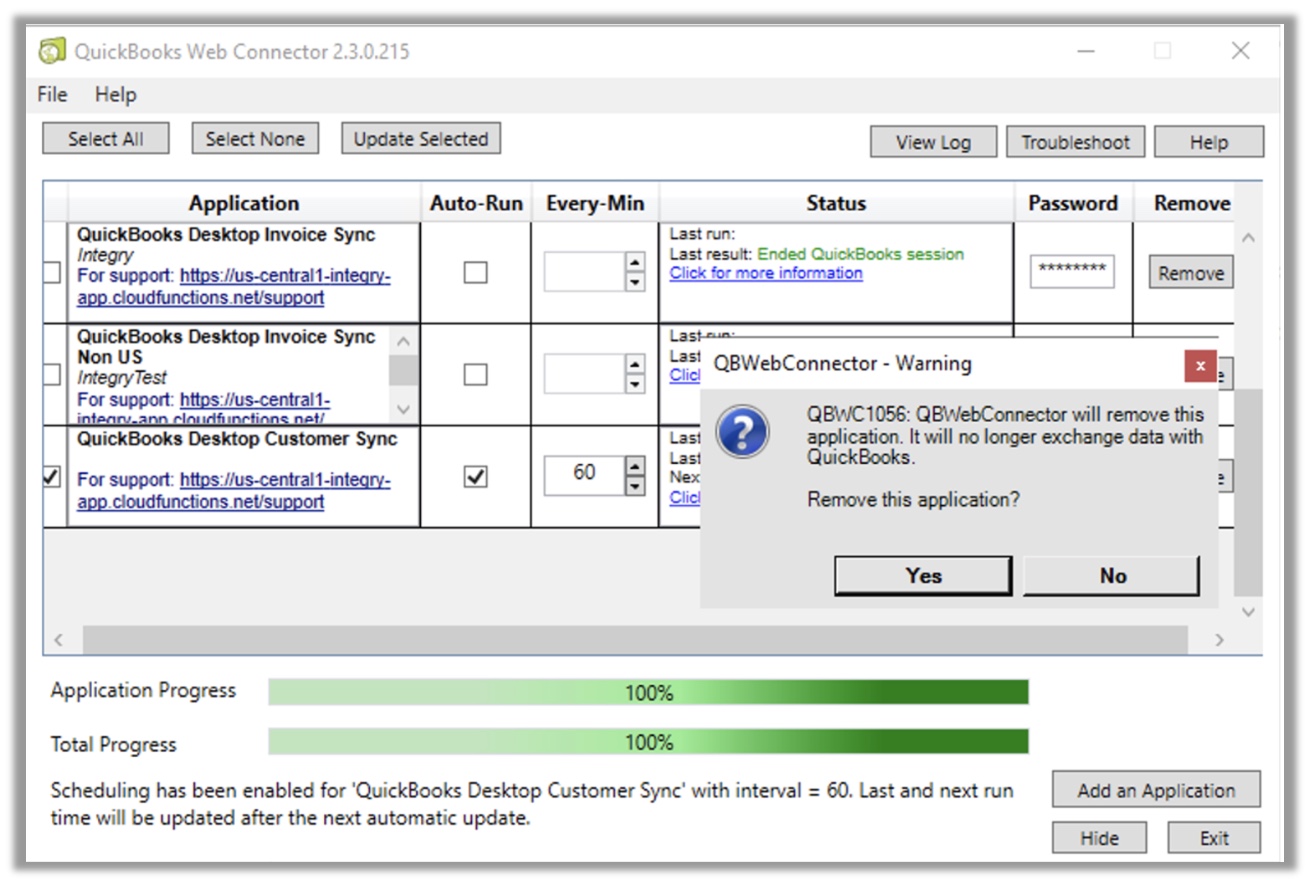1310x882 pixels.
Task: Click the 'QuickBooks Desktop Customer Sync' application name
Action: pyautogui.click(x=237, y=439)
